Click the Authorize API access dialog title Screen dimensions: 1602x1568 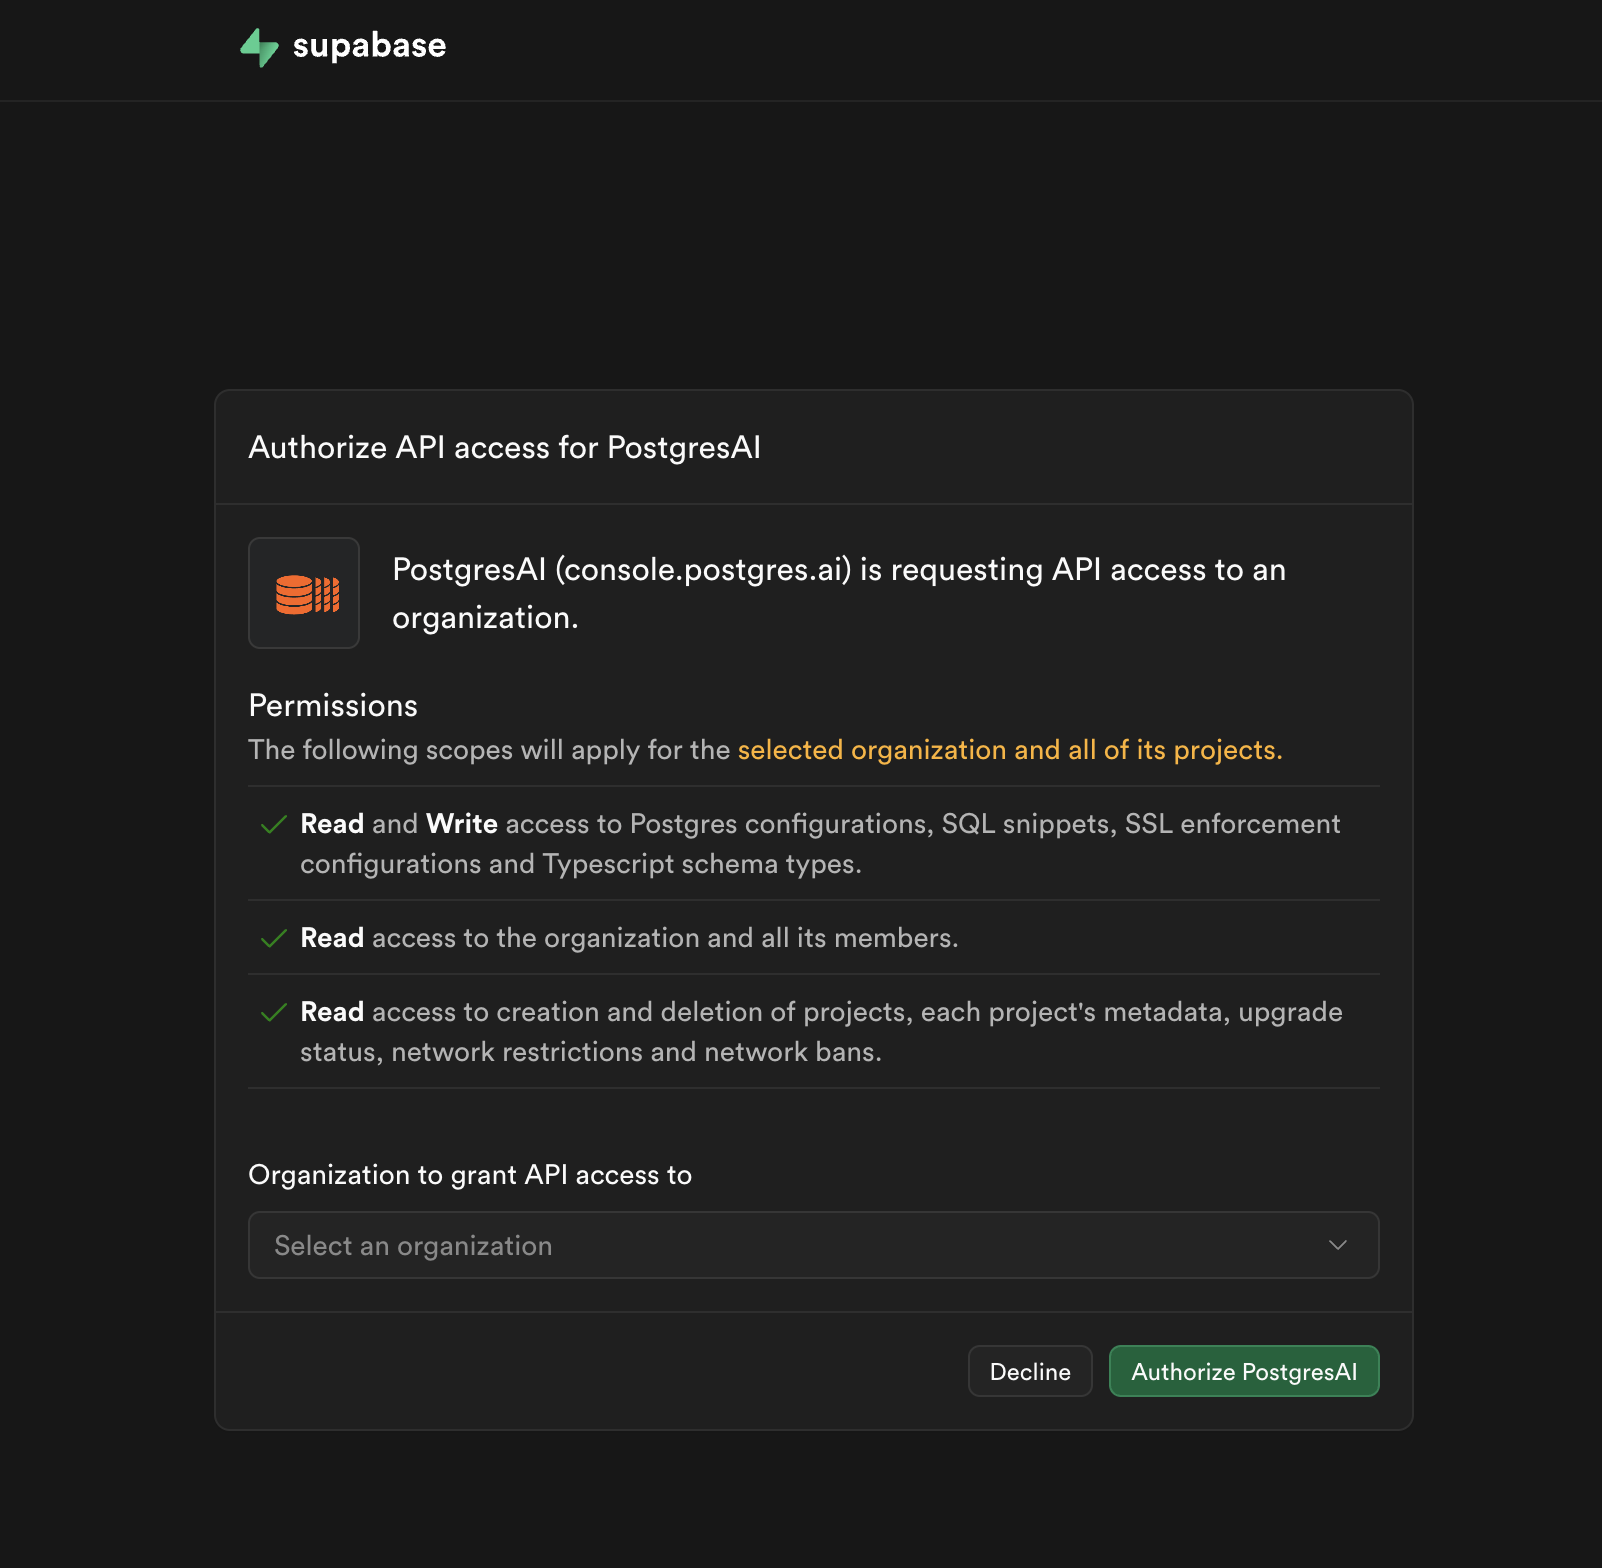click(x=504, y=447)
